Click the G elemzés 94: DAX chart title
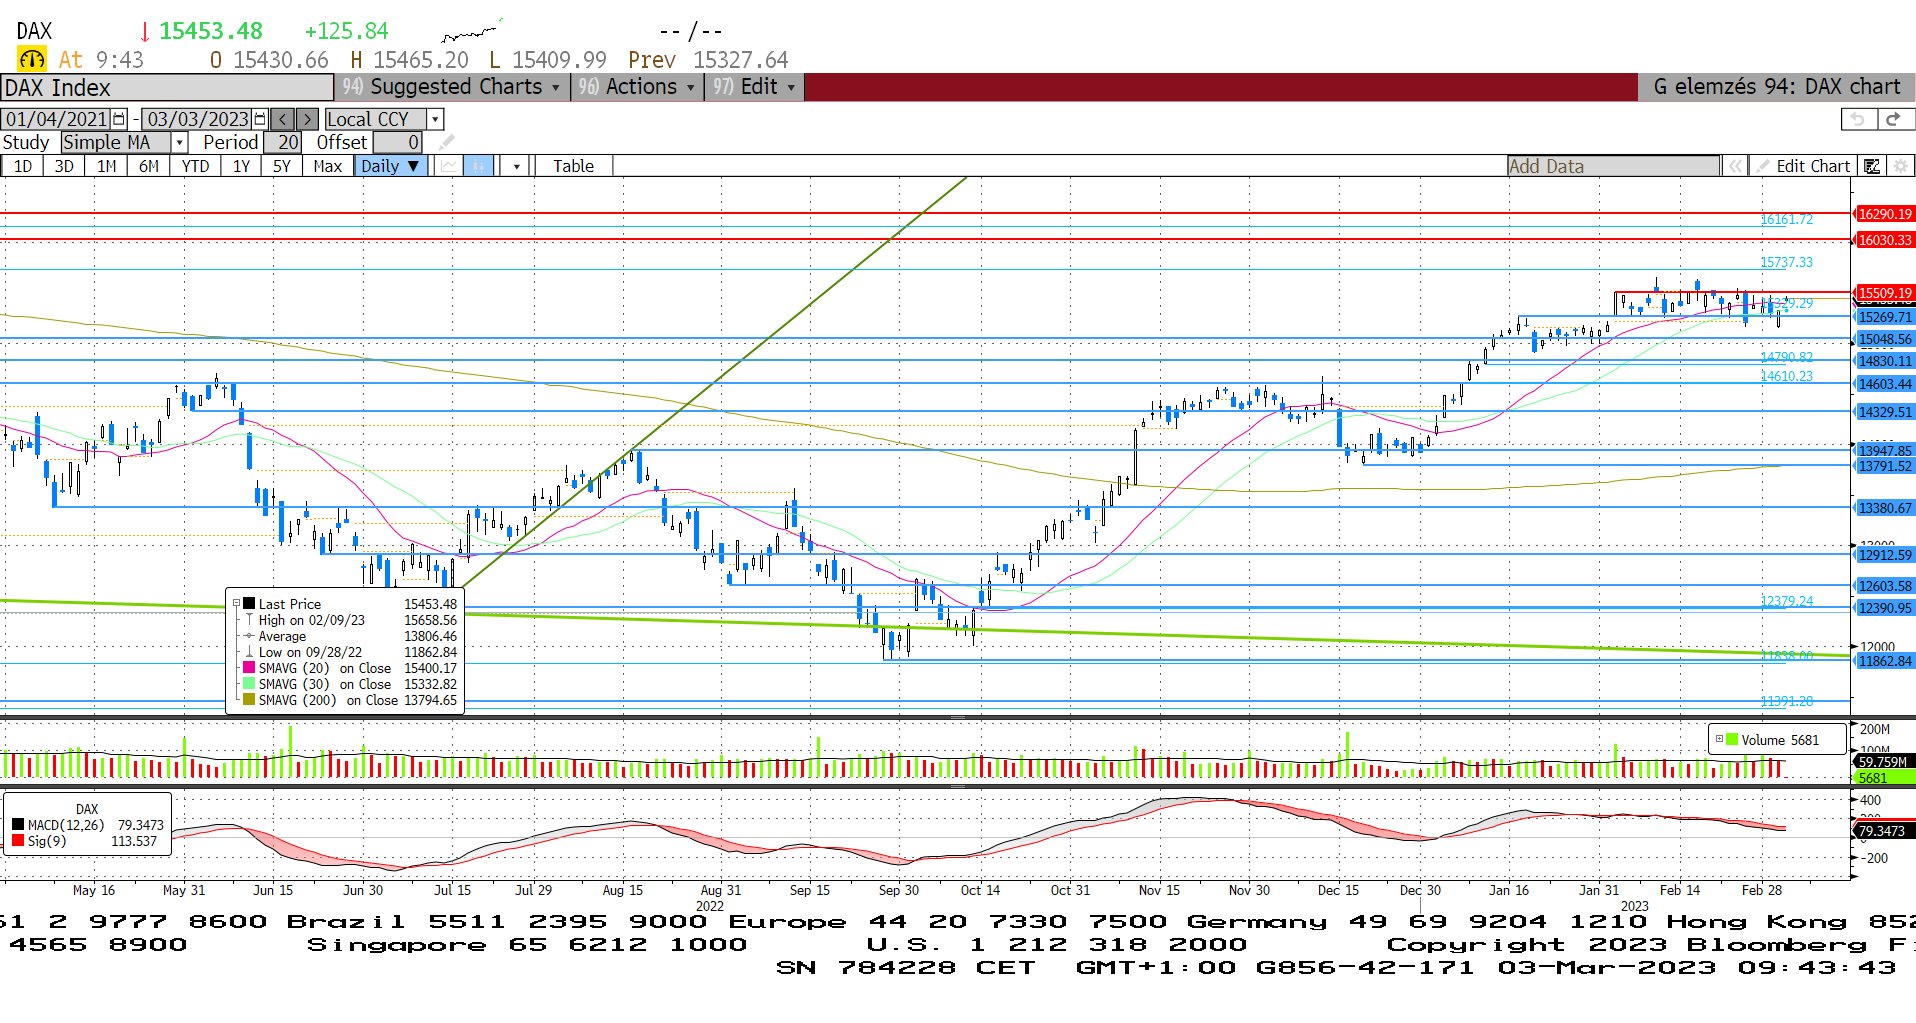 pyautogui.click(x=1776, y=87)
